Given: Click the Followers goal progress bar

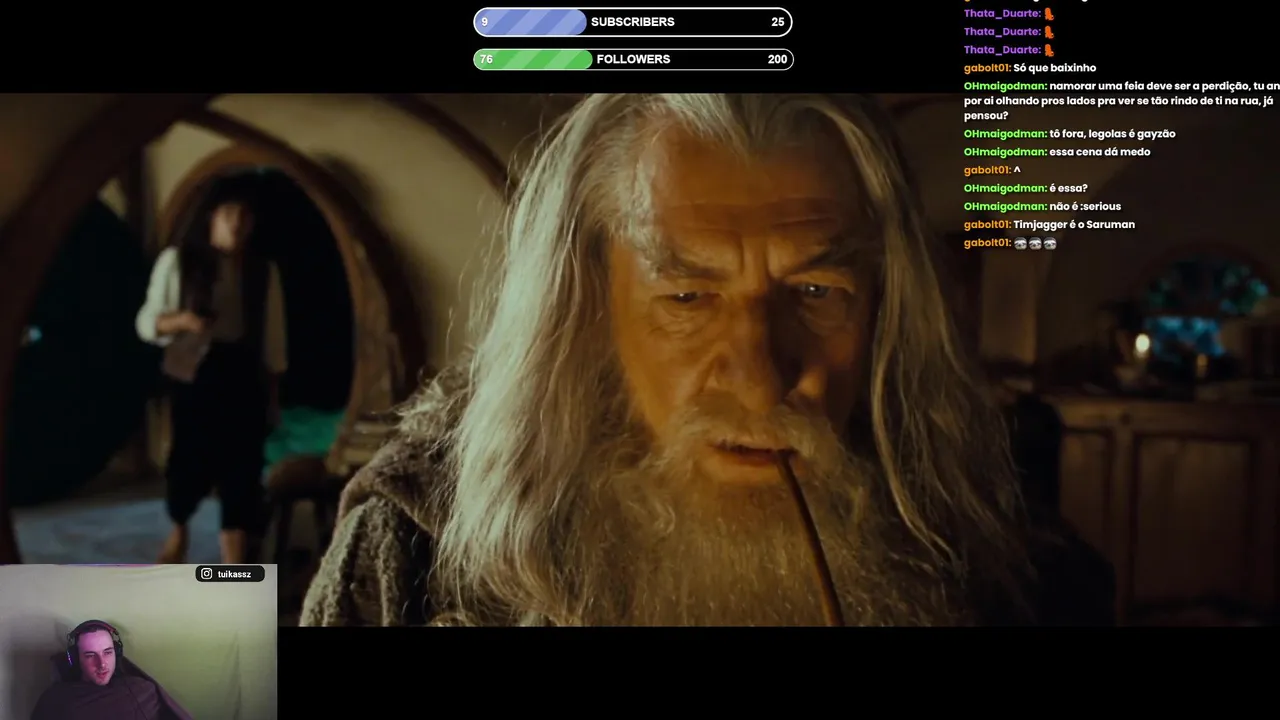Looking at the screenshot, I should [x=633, y=59].
